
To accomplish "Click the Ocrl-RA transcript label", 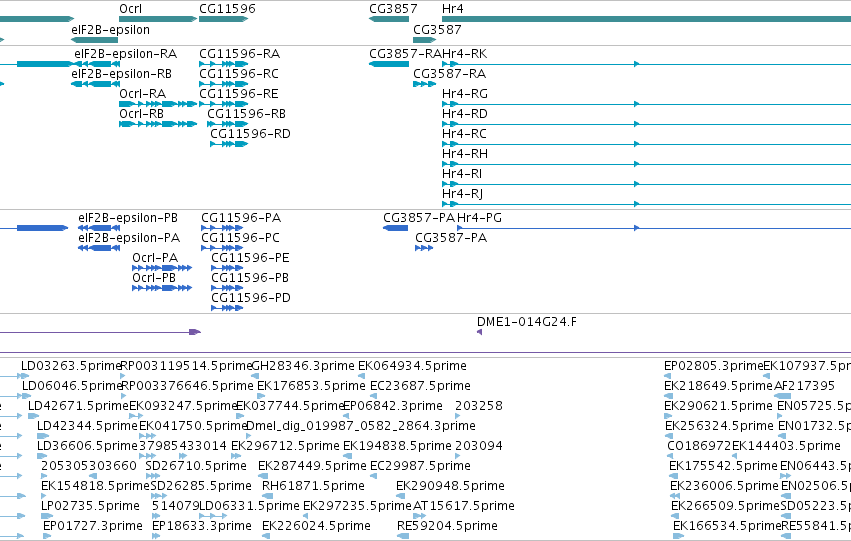I will [x=142, y=94].
